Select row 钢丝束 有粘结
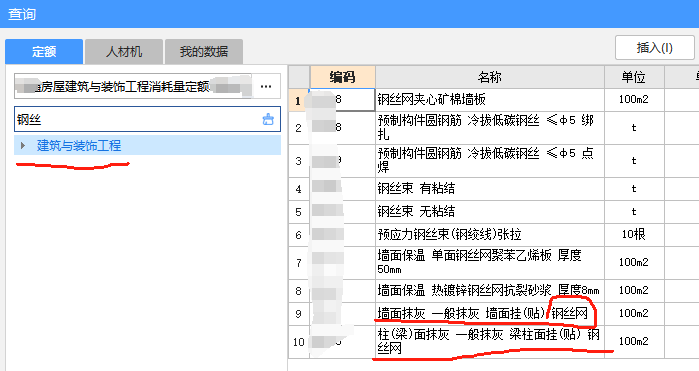The image size is (699, 371). 490,189
